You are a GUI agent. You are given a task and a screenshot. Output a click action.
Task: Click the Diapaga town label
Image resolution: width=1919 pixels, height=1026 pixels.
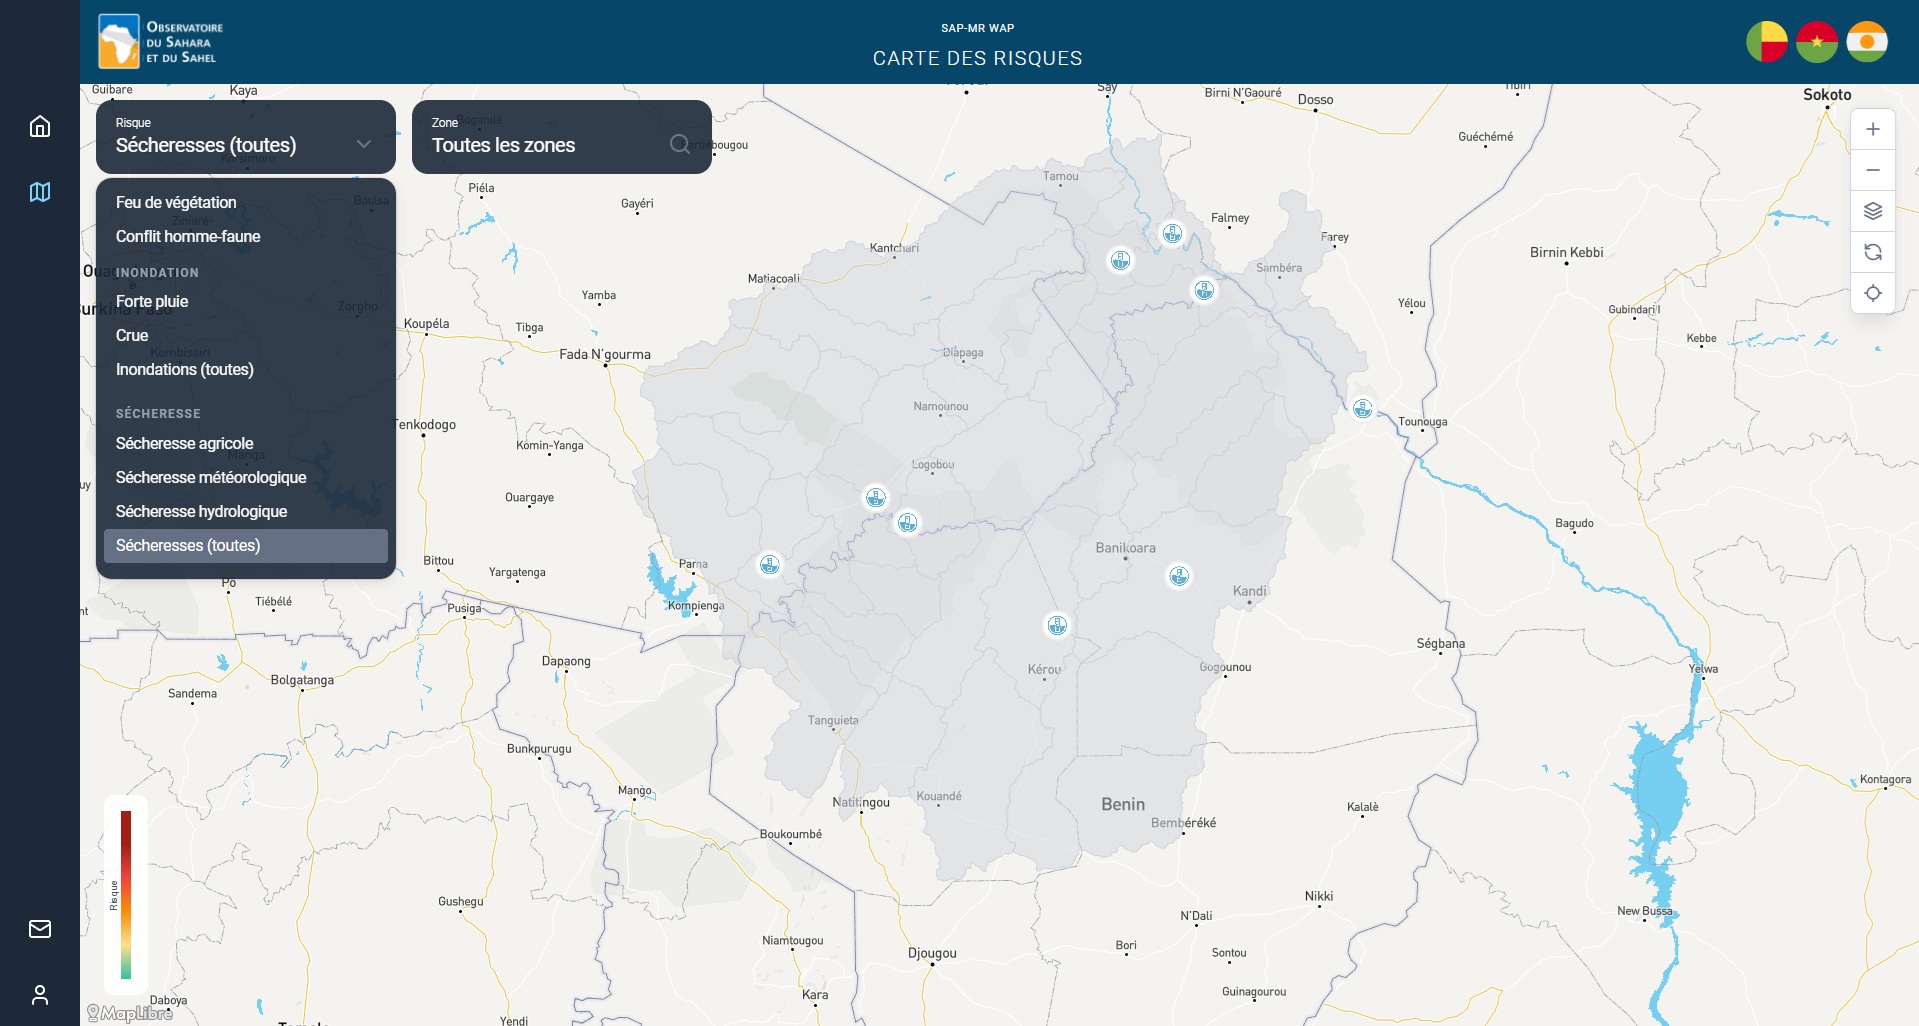coord(963,352)
